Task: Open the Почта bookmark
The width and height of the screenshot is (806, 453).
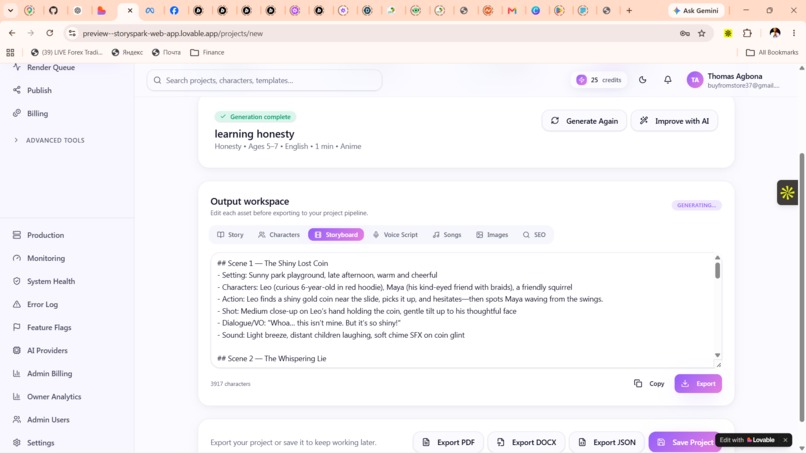Action: coord(167,52)
